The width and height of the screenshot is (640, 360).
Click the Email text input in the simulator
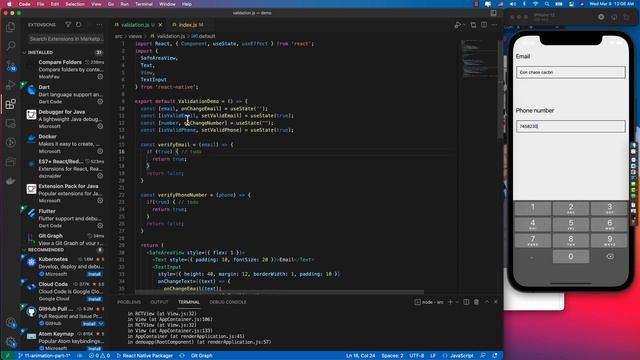click(570, 72)
